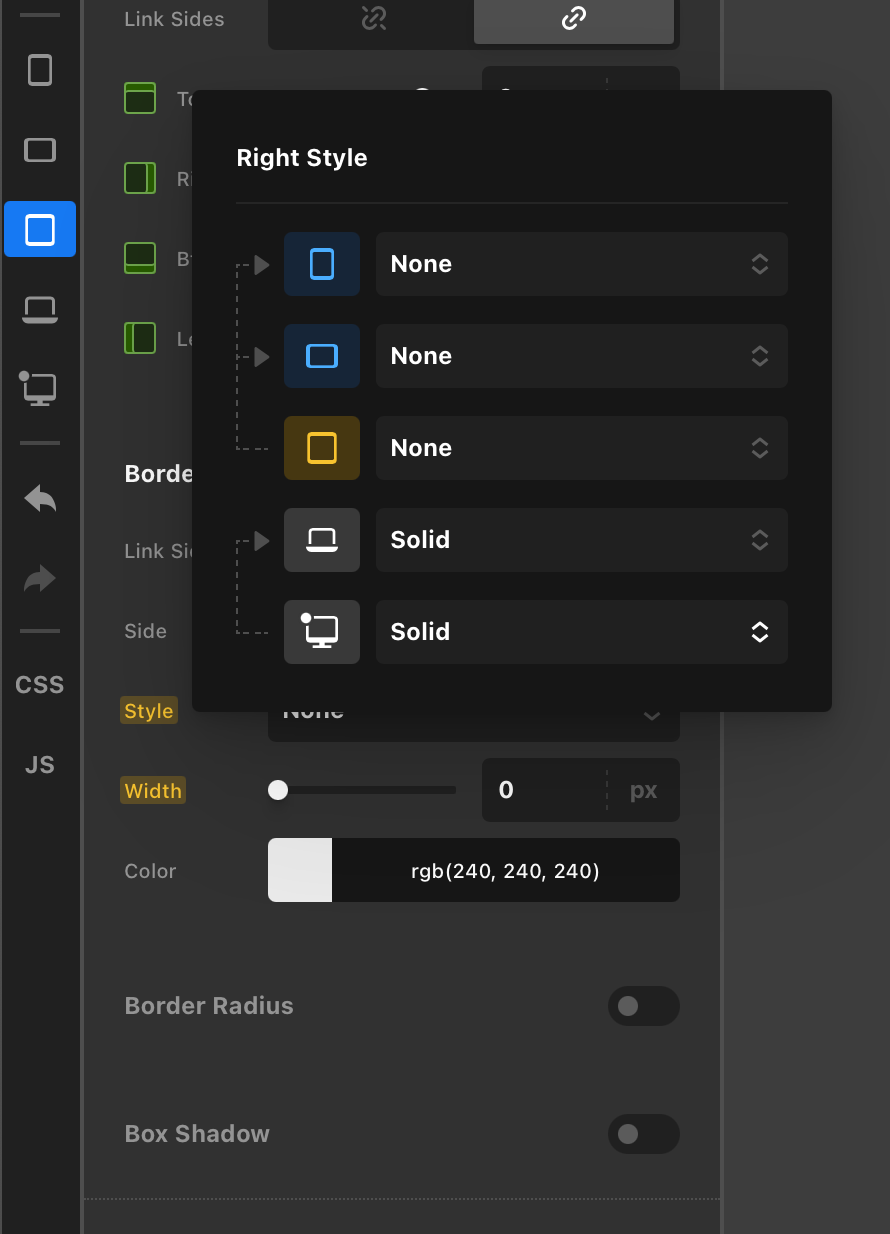Click the redo arrow icon
The width and height of the screenshot is (890, 1234).
point(40,578)
